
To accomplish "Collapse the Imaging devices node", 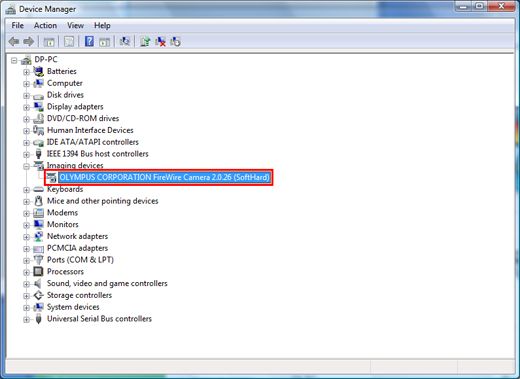I will point(26,166).
